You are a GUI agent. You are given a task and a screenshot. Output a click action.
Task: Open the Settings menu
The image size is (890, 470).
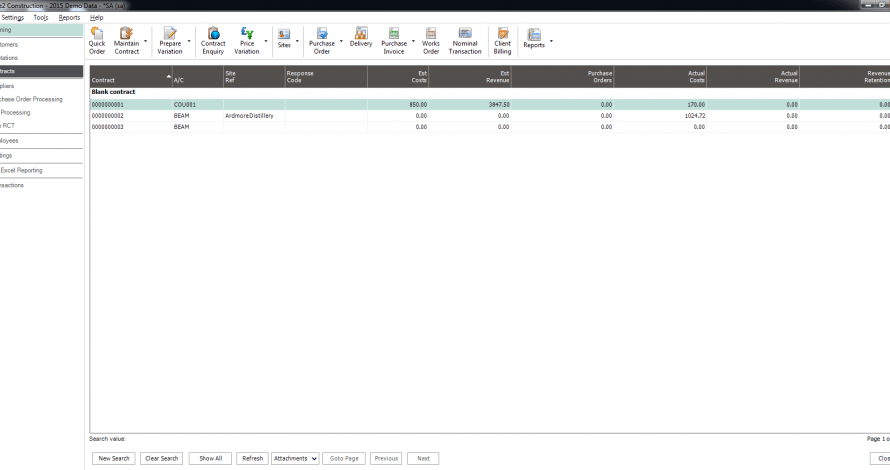pyautogui.click(x=12, y=18)
